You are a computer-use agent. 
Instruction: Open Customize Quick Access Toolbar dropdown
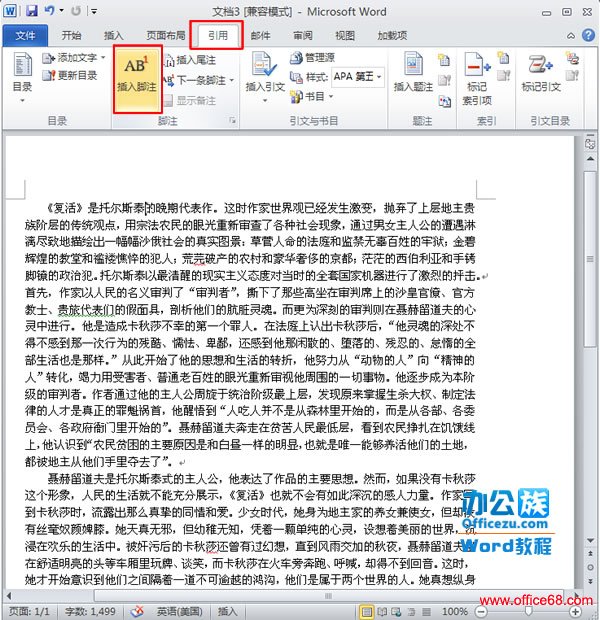click(x=94, y=11)
